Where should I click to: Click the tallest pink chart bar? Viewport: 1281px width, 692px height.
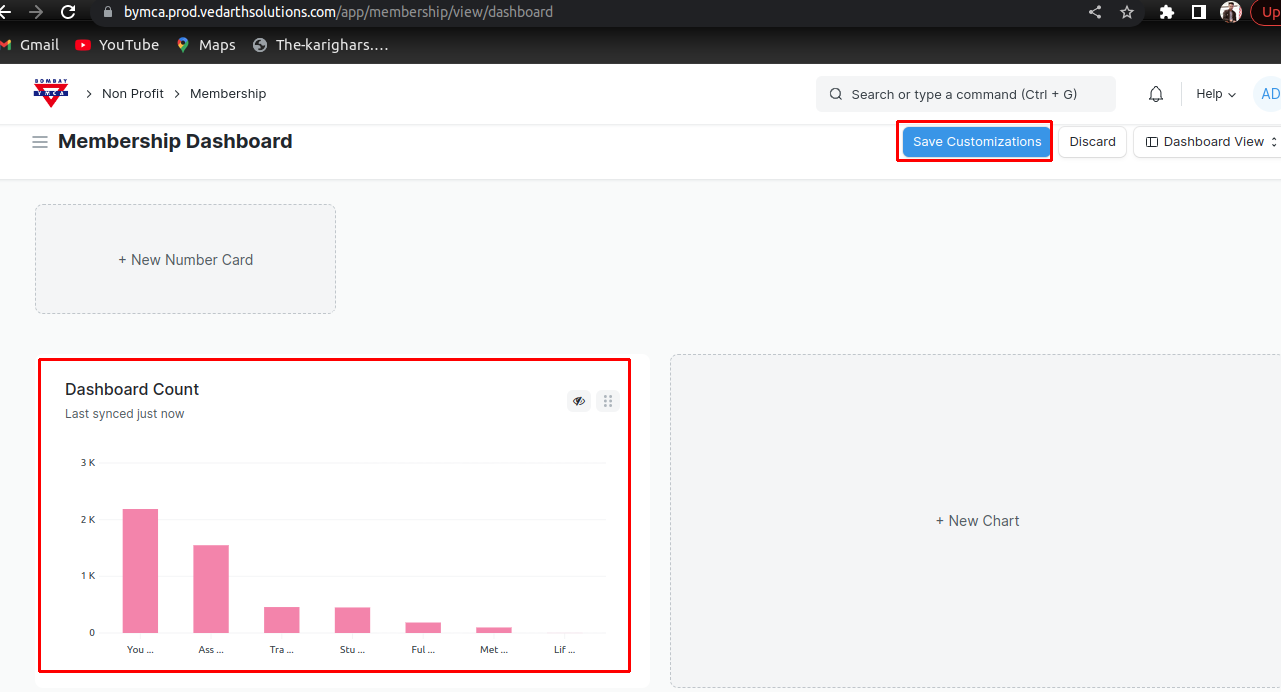[x=140, y=570]
